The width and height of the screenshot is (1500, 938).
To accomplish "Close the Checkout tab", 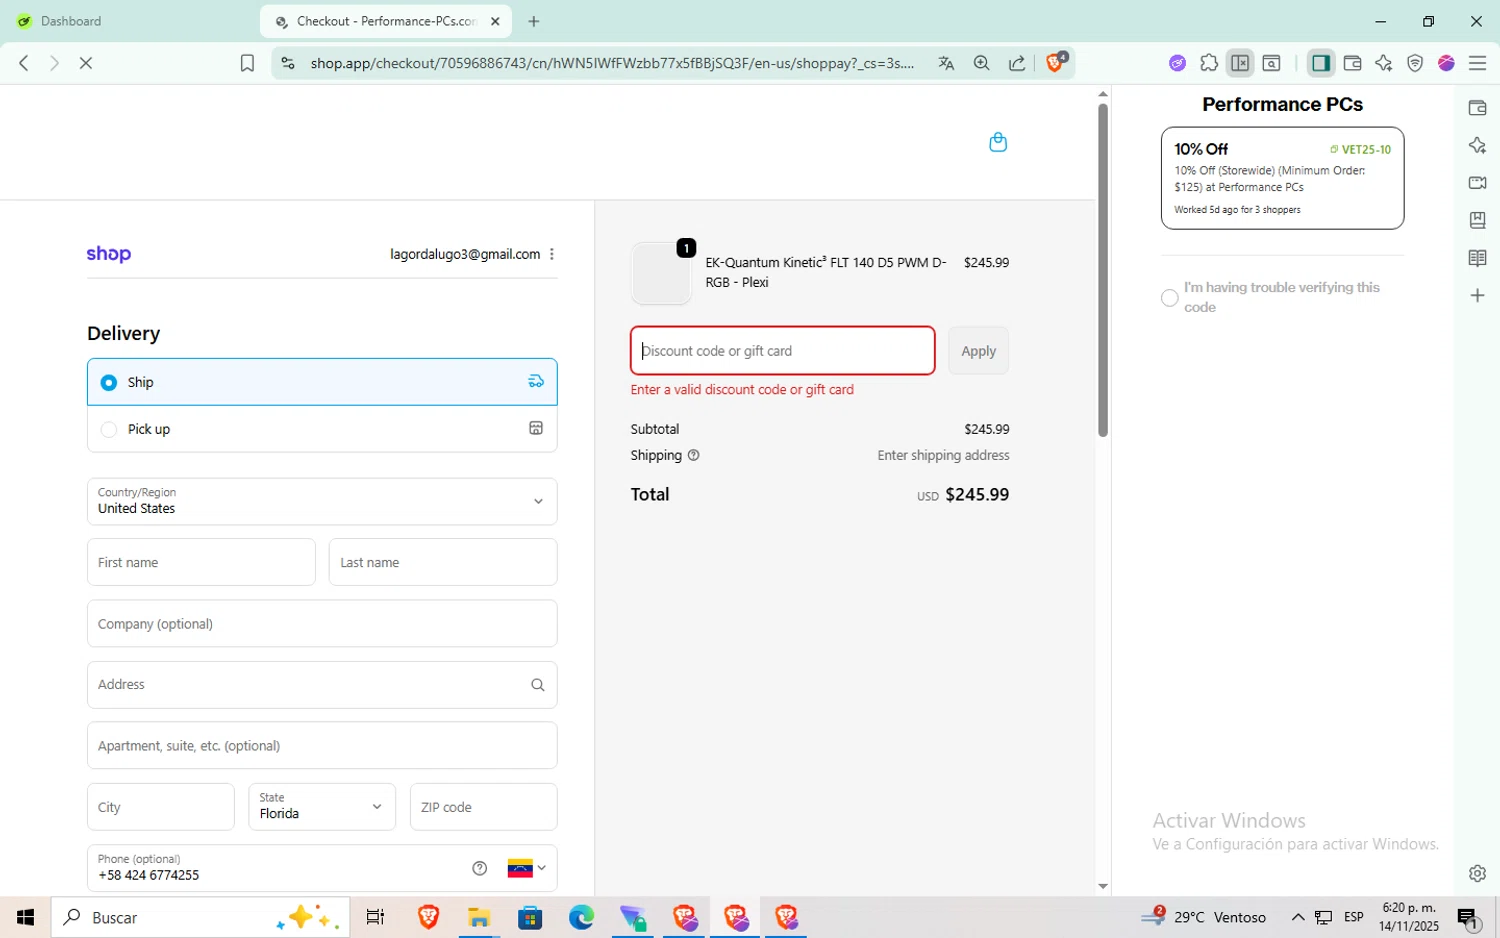I will click(x=495, y=21).
